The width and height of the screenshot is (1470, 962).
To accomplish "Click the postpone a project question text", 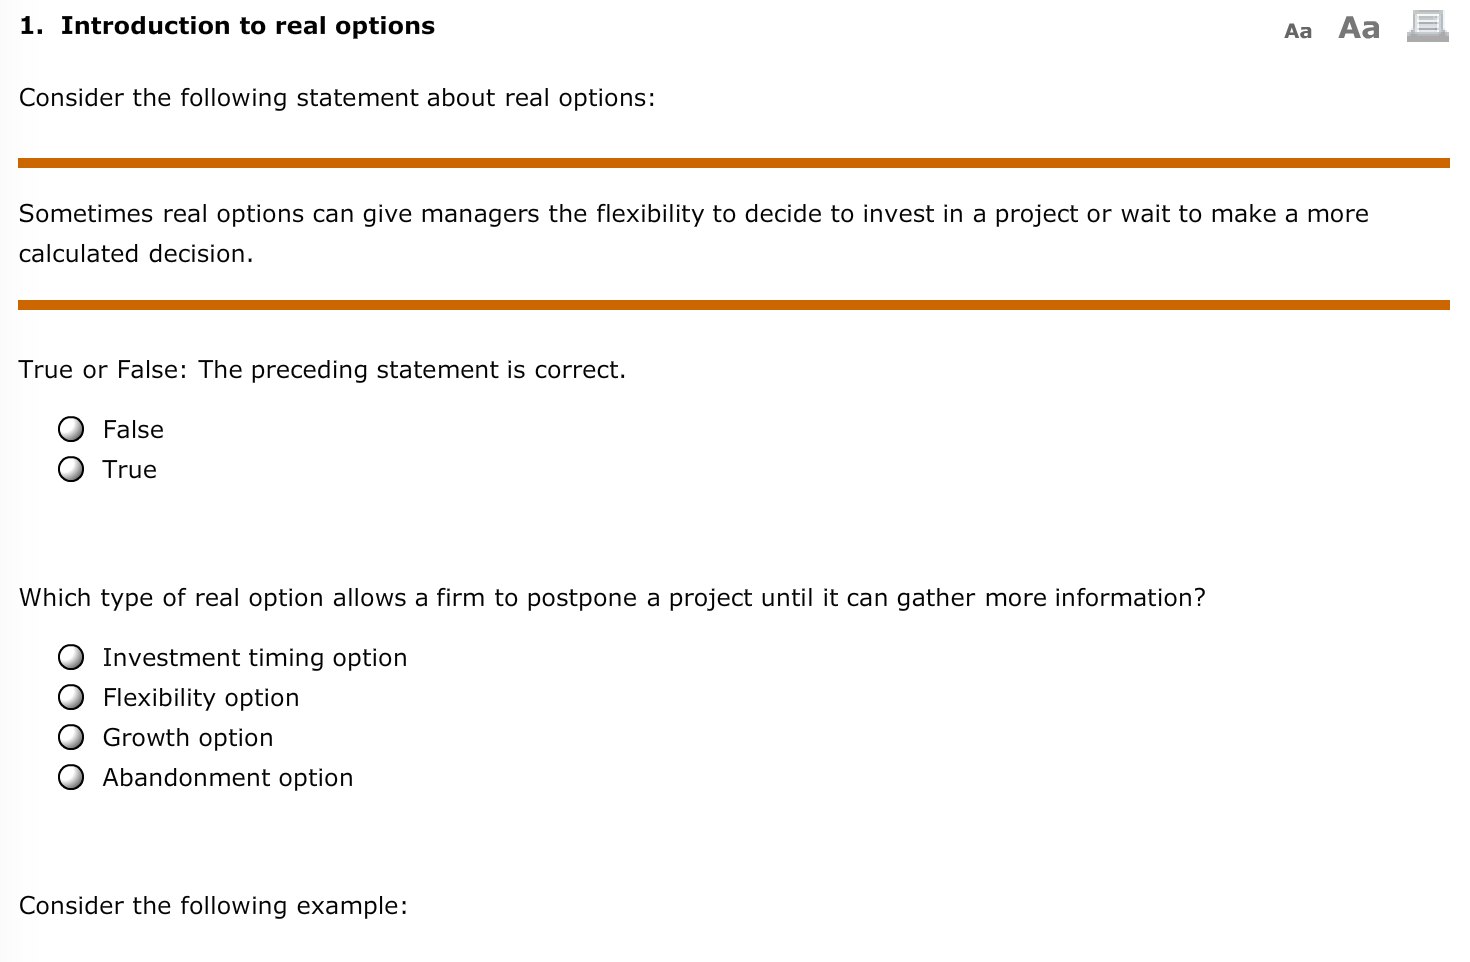I will click(613, 597).
